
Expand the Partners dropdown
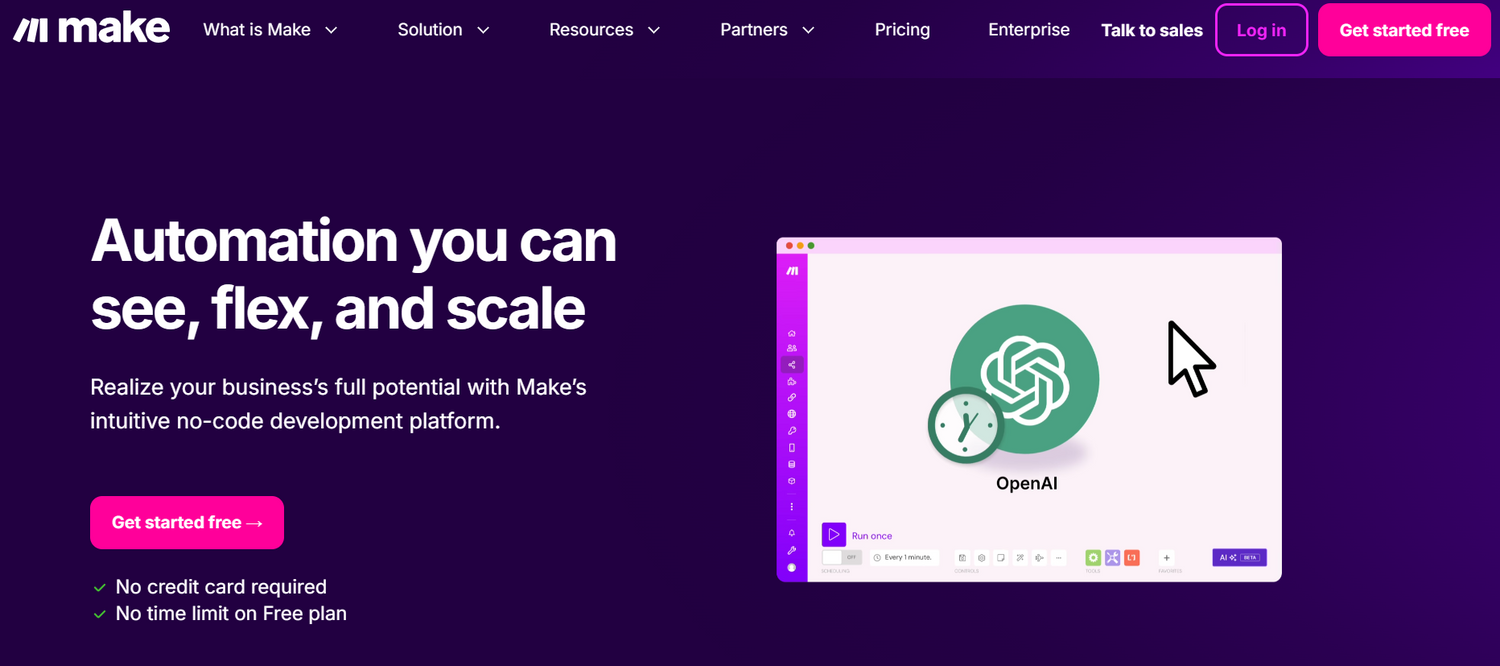(767, 30)
